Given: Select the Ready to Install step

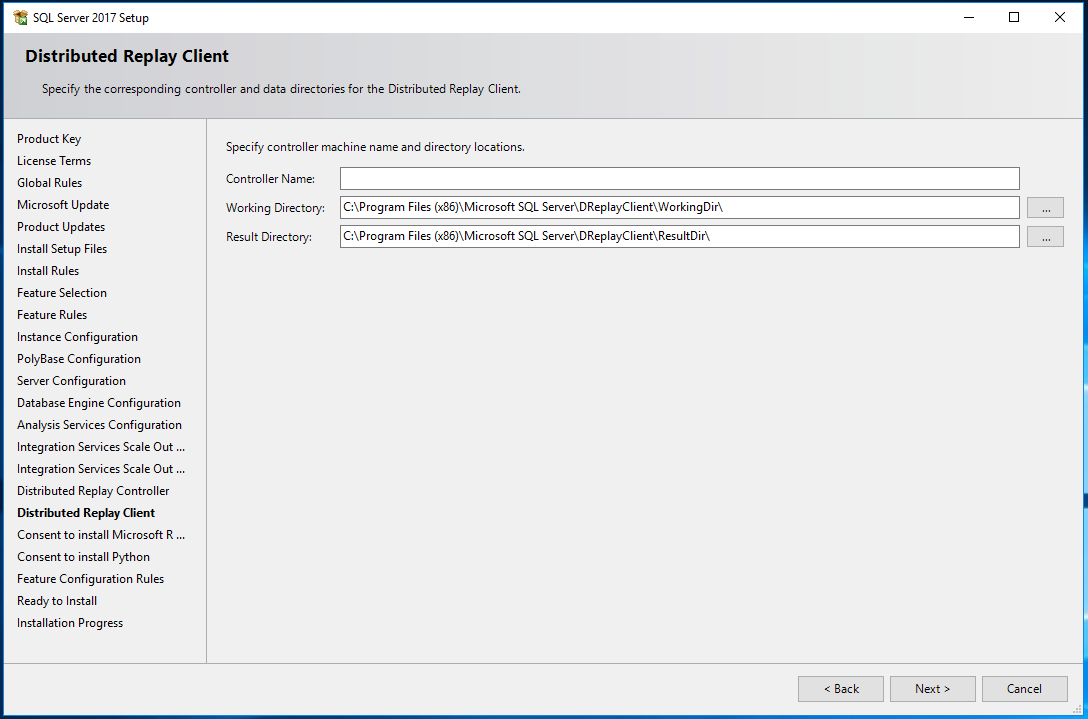Looking at the screenshot, I should (x=57, y=601).
